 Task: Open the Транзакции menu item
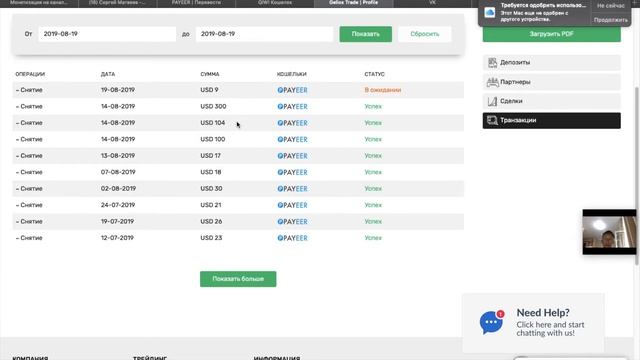pos(551,120)
